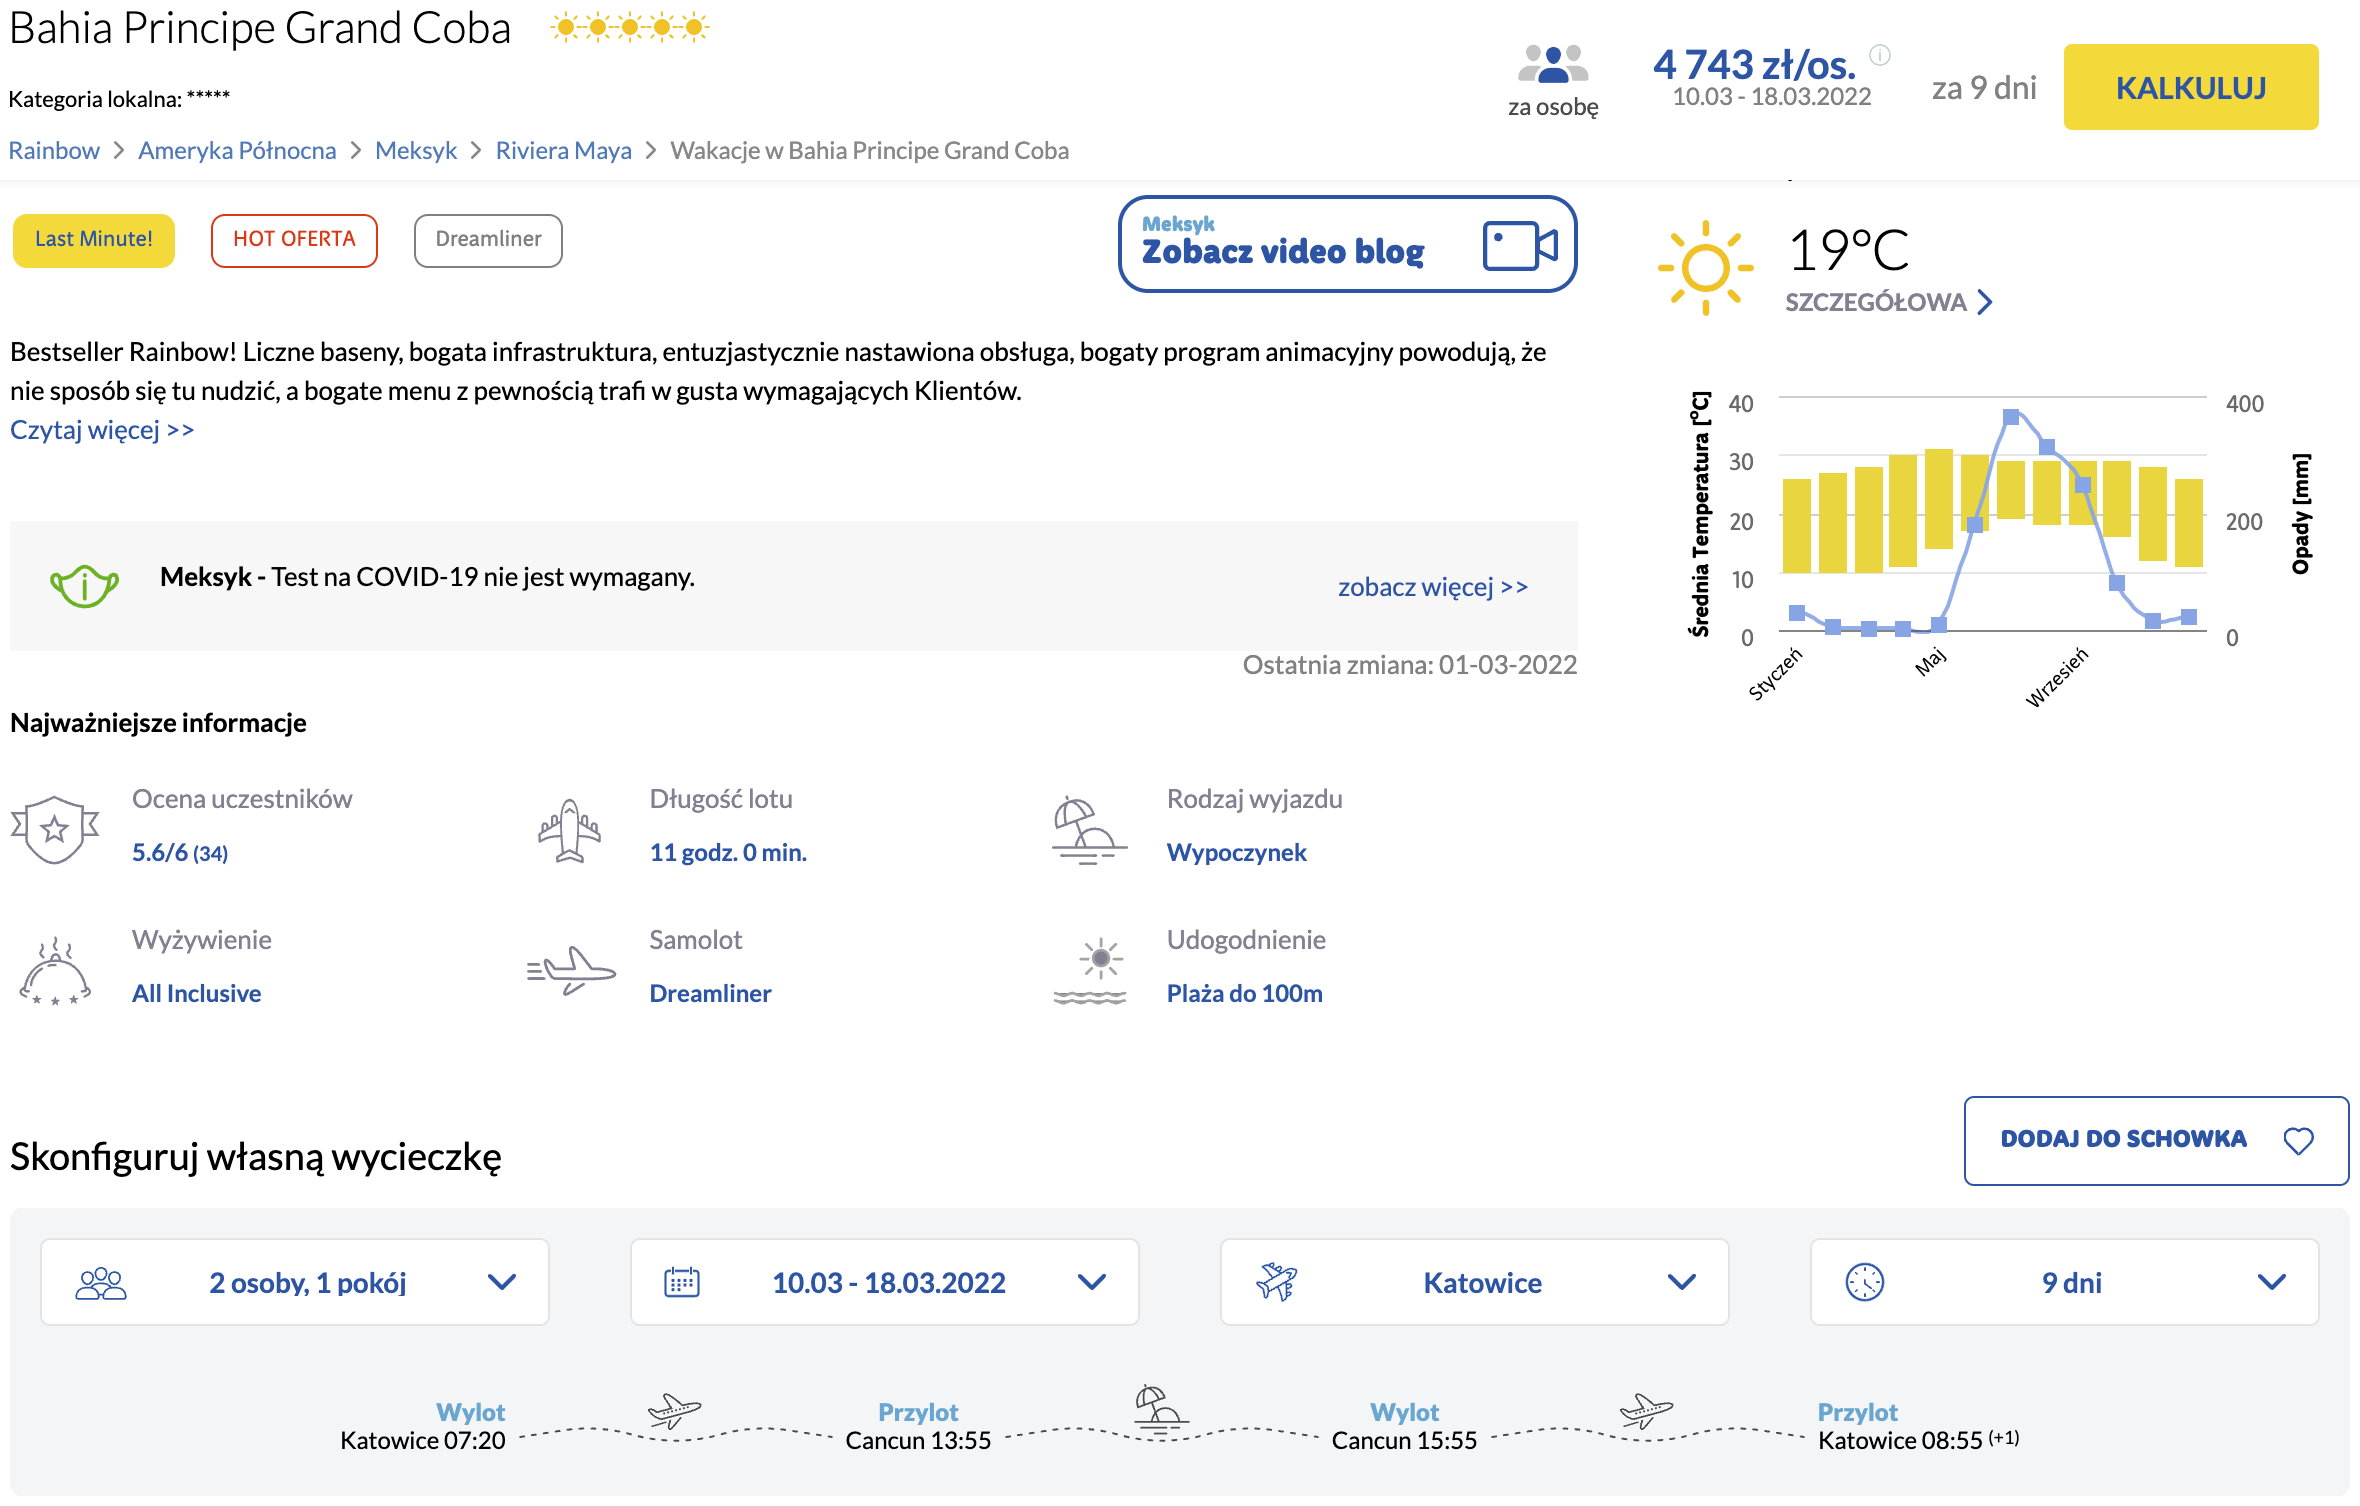The height and width of the screenshot is (1506, 2360).
Task: Click the Katowice 07:20 departure text
Action: (x=422, y=1441)
